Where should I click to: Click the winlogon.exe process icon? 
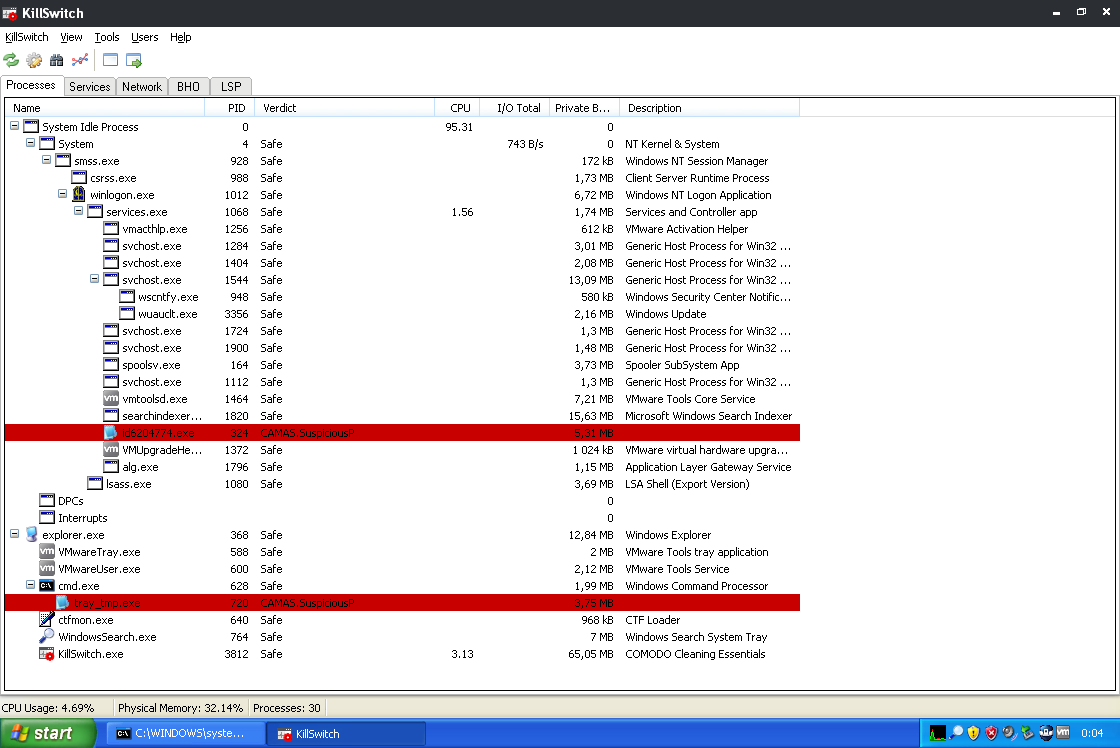(79, 194)
